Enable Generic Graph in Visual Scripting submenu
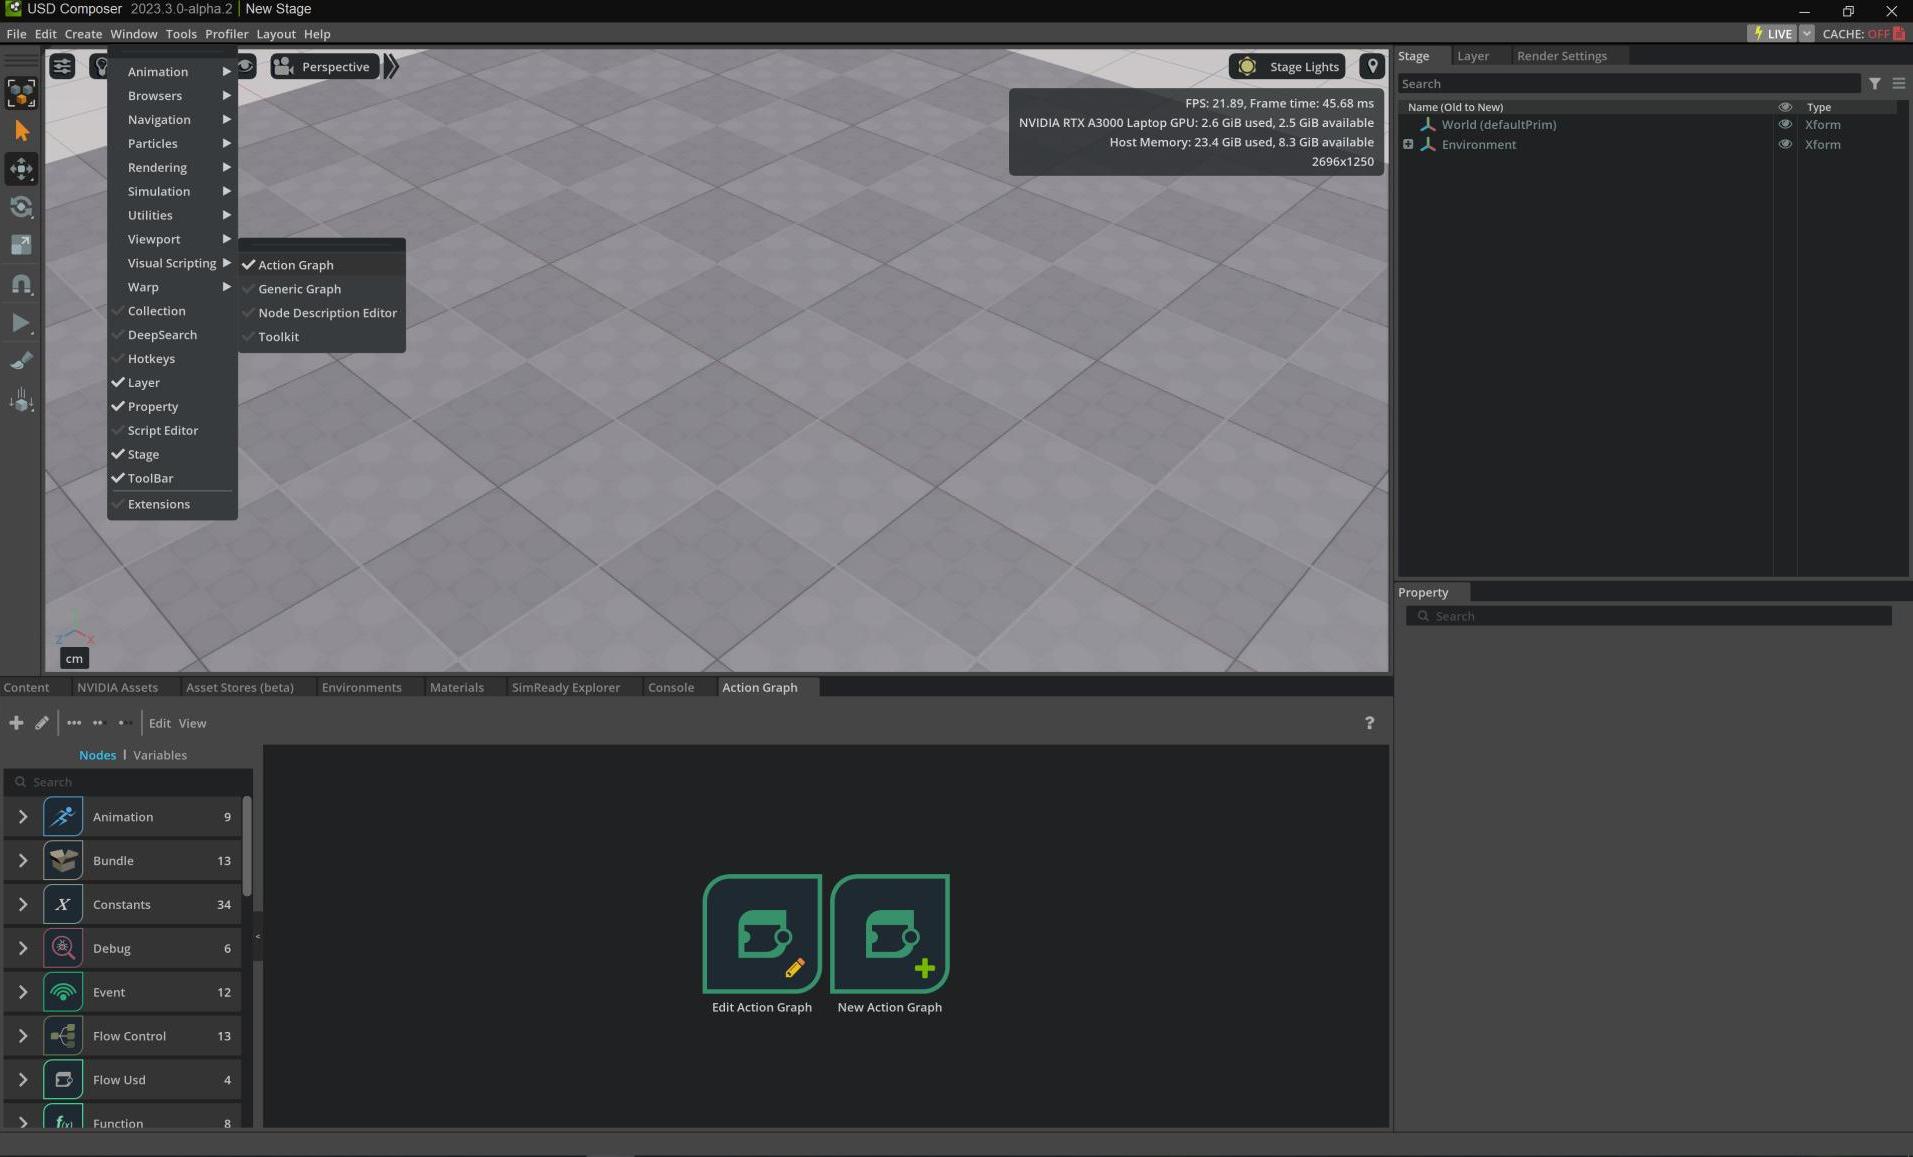The image size is (1913, 1157). click(x=299, y=289)
